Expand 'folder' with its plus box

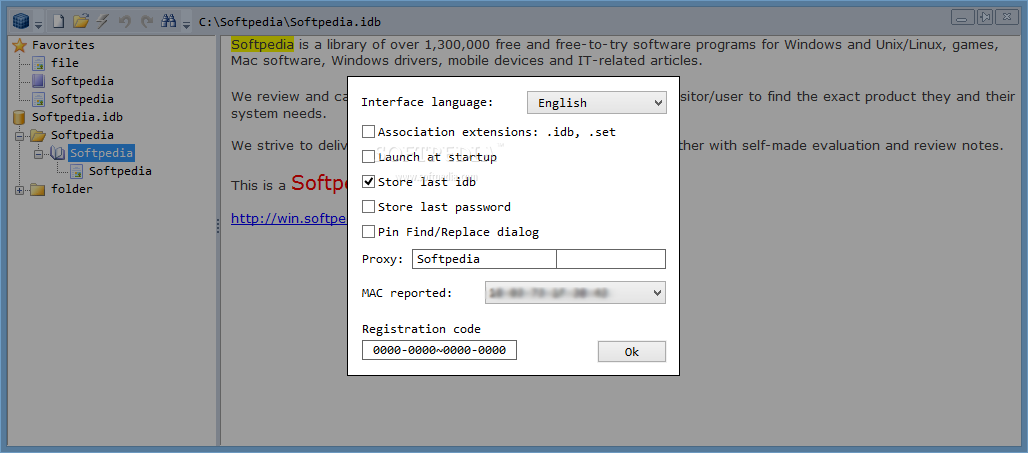[x=19, y=189]
